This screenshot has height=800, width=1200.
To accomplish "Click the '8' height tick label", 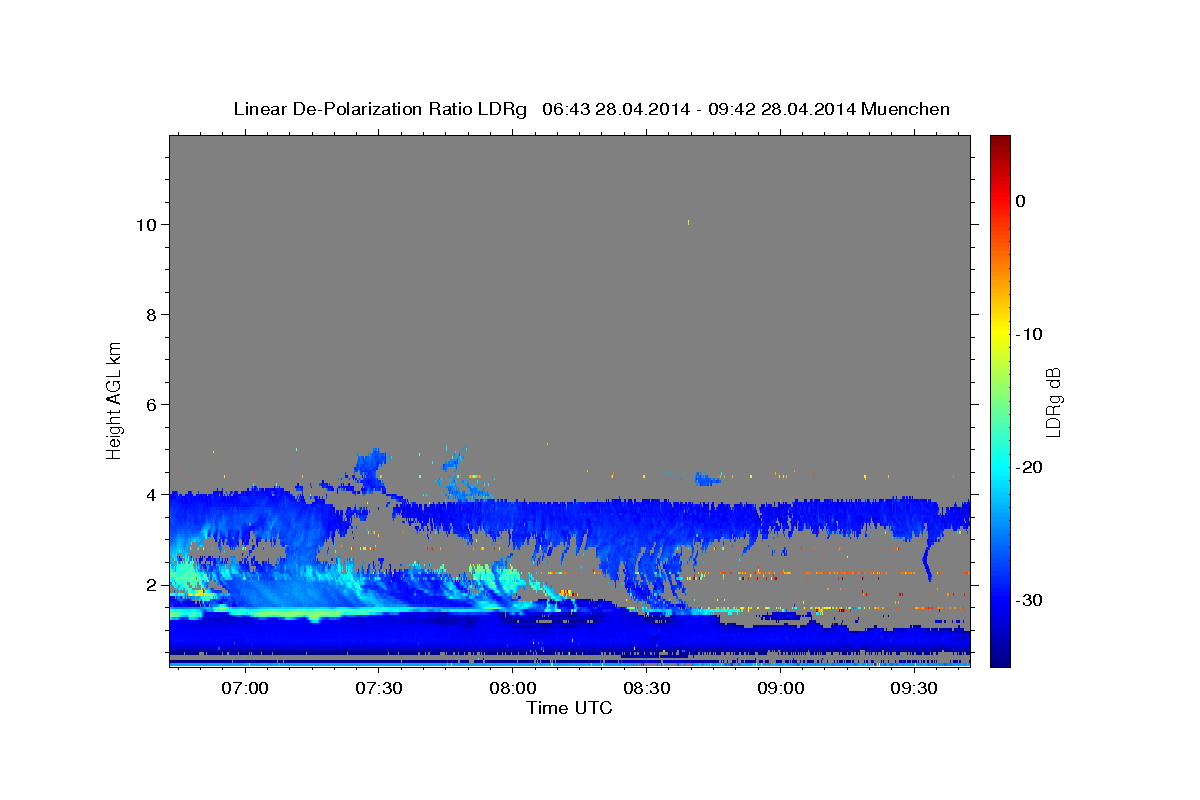I will point(153,315).
